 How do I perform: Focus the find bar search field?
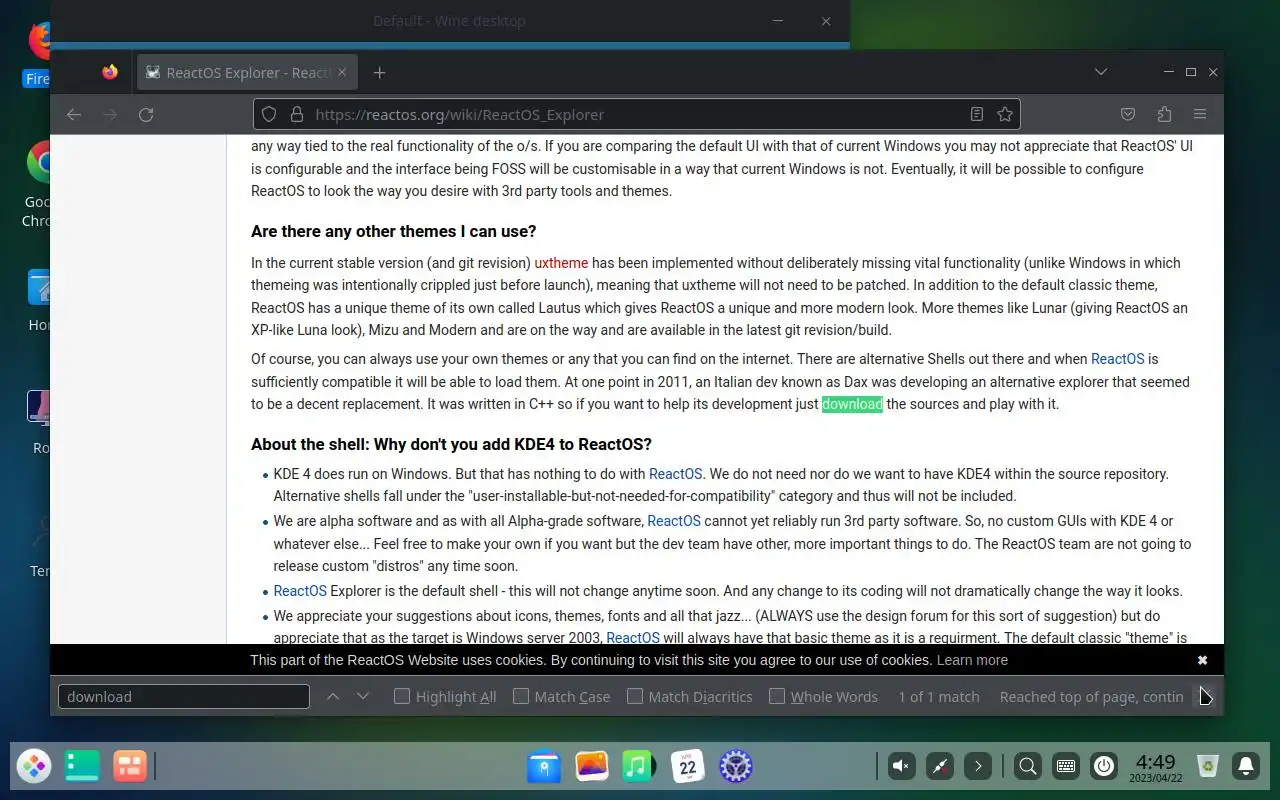[x=184, y=696]
